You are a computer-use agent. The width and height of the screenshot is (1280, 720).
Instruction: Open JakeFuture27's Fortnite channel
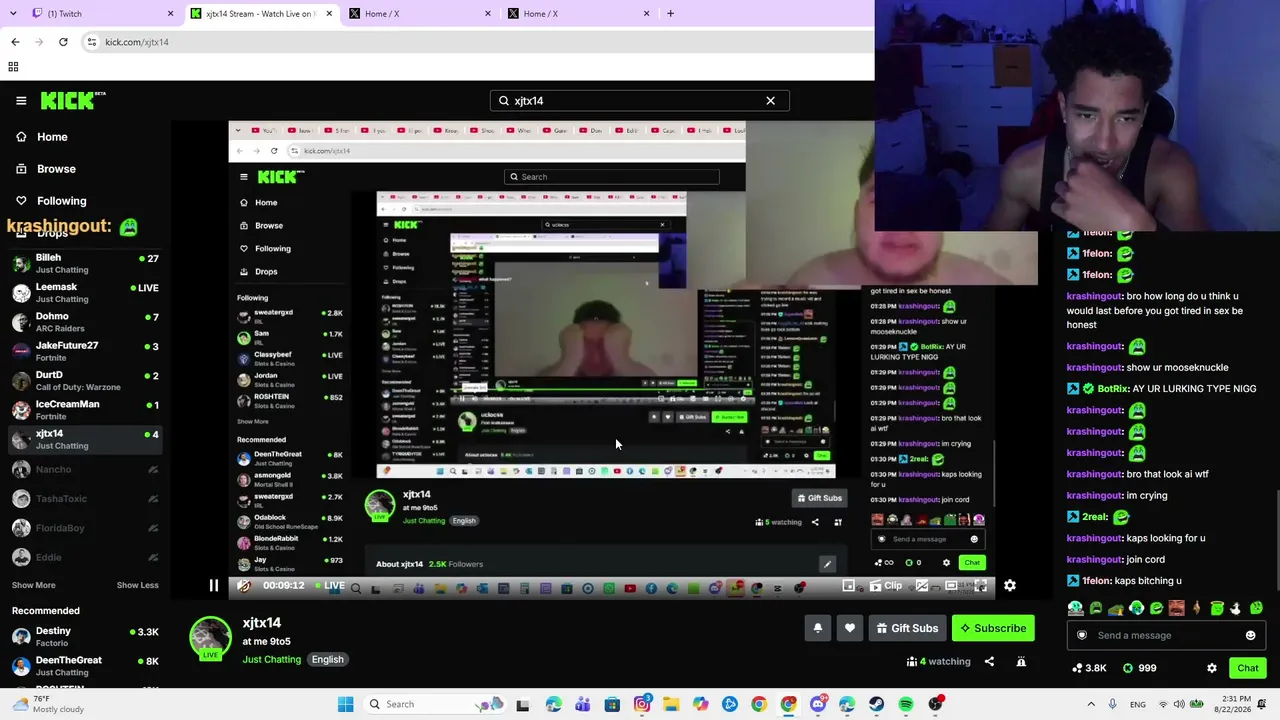(x=85, y=352)
